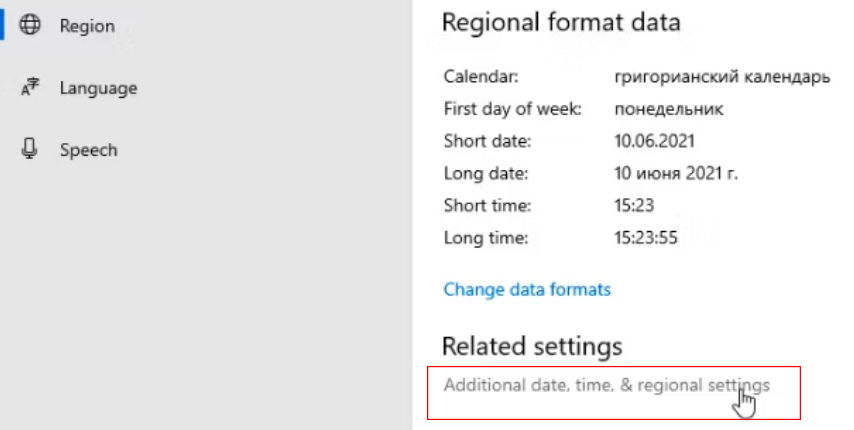Image resolution: width=854 pixels, height=430 pixels.
Task: Click the Language character icon
Action: [30, 88]
